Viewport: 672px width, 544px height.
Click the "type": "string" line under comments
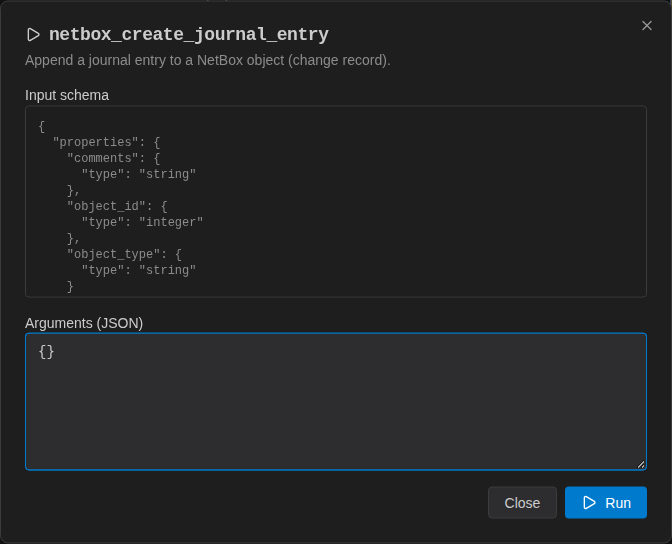pyautogui.click(x=138, y=174)
